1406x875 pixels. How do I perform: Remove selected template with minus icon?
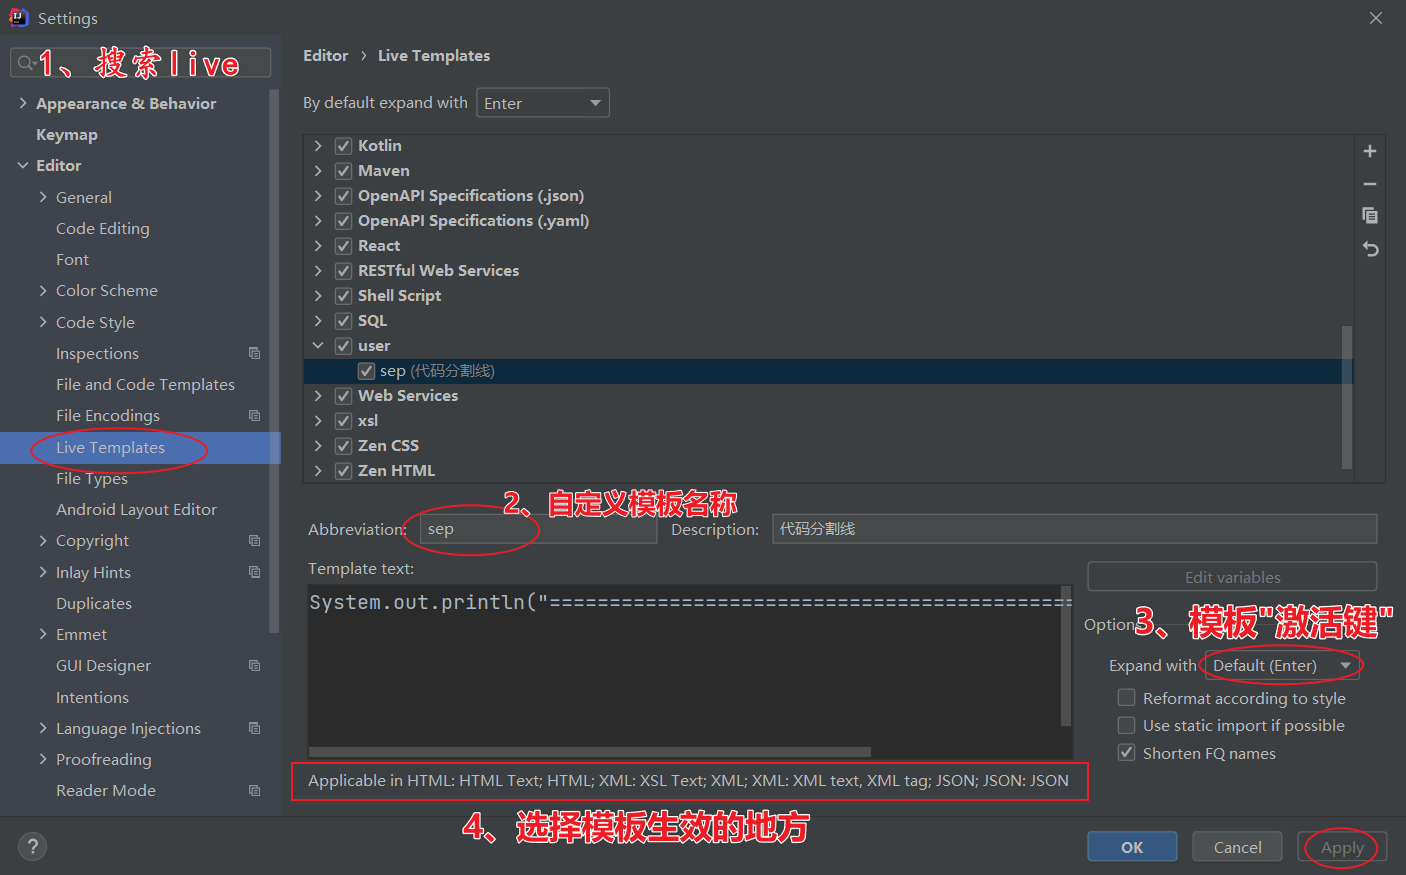click(x=1370, y=184)
